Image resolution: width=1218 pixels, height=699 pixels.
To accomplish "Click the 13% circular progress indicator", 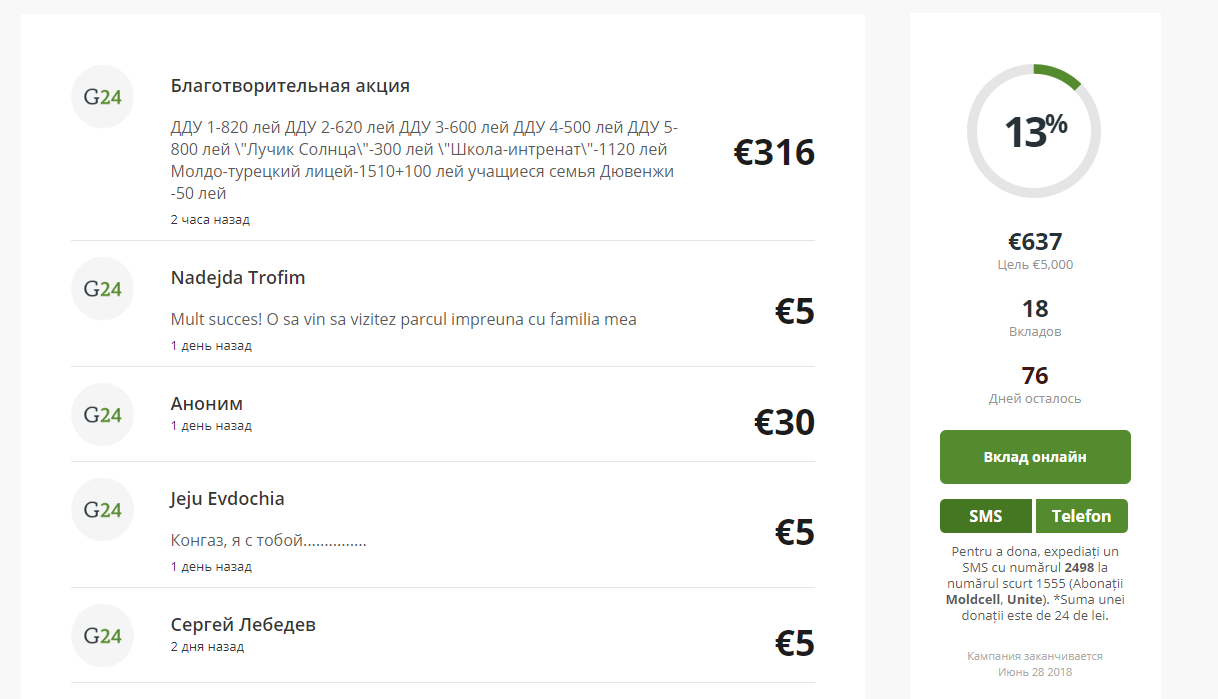I will [1034, 131].
